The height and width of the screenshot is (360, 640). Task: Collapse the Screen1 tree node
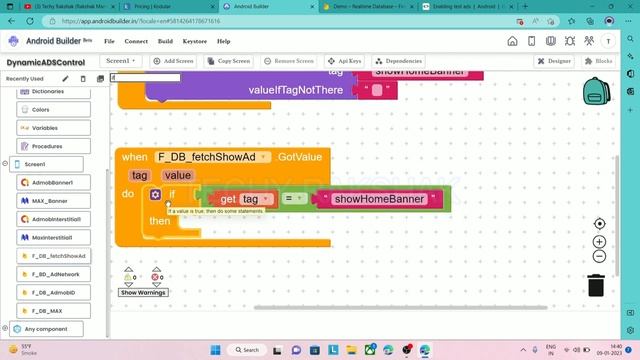[x=5, y=164]
